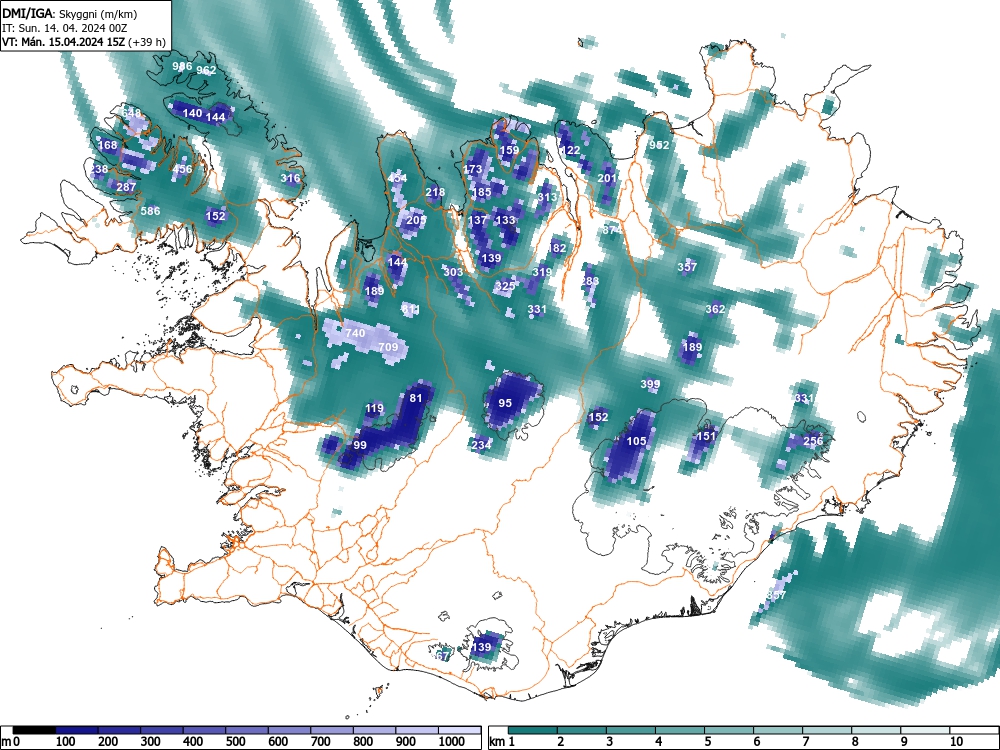Image resolution: width=1000 pixels, height=750 pixels.
Task: Click the map label 119
Action: click(374, 408)
